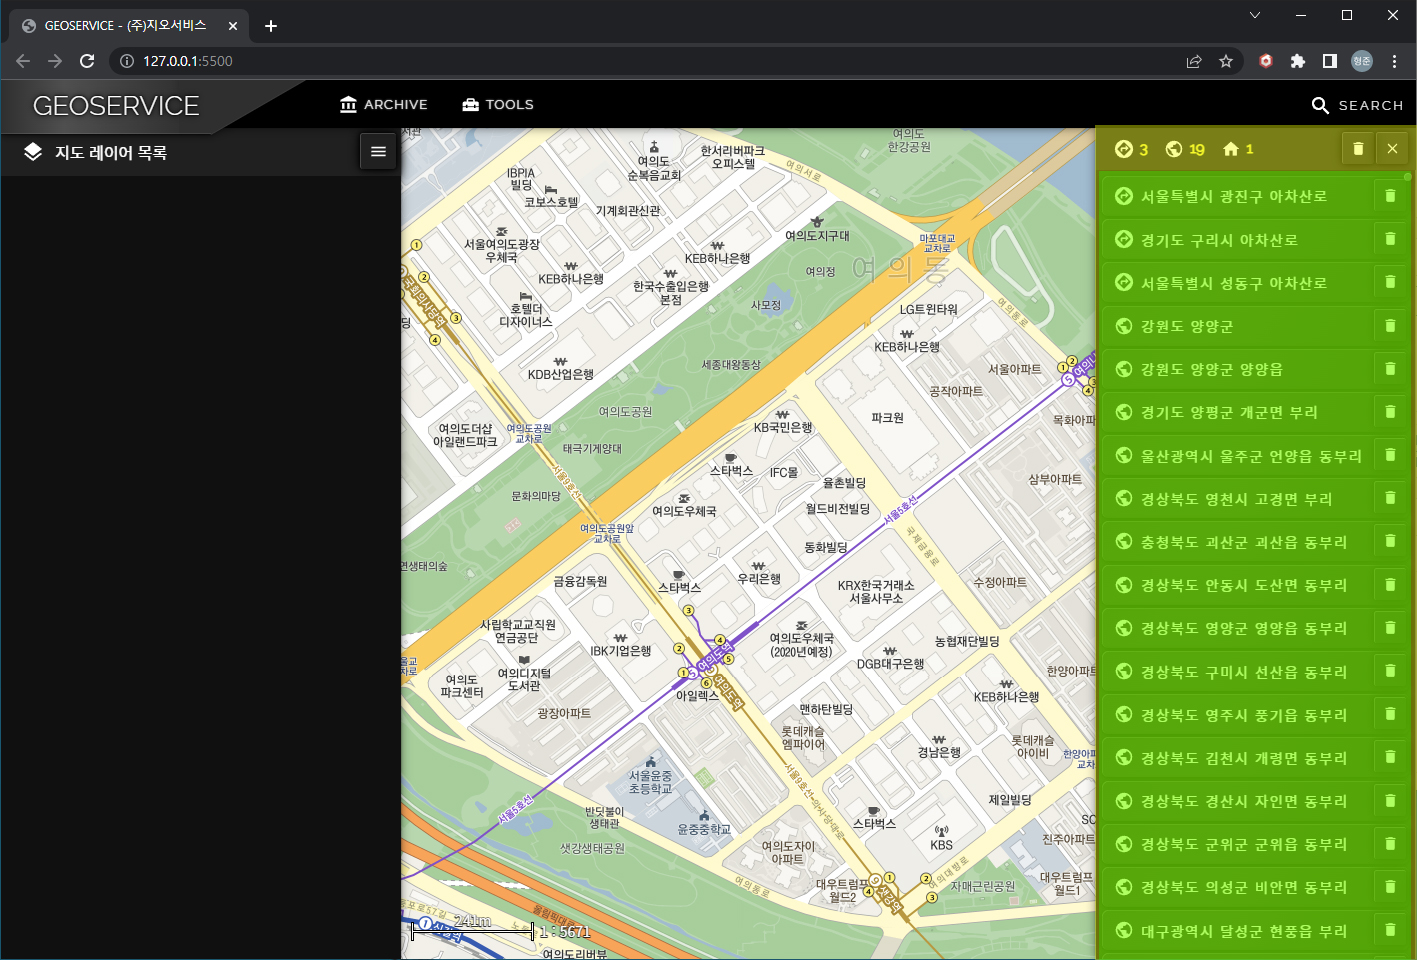Click the map layers stack icon
The image size is (1417, 960).
pyautogui.click(x=33, y=152)
